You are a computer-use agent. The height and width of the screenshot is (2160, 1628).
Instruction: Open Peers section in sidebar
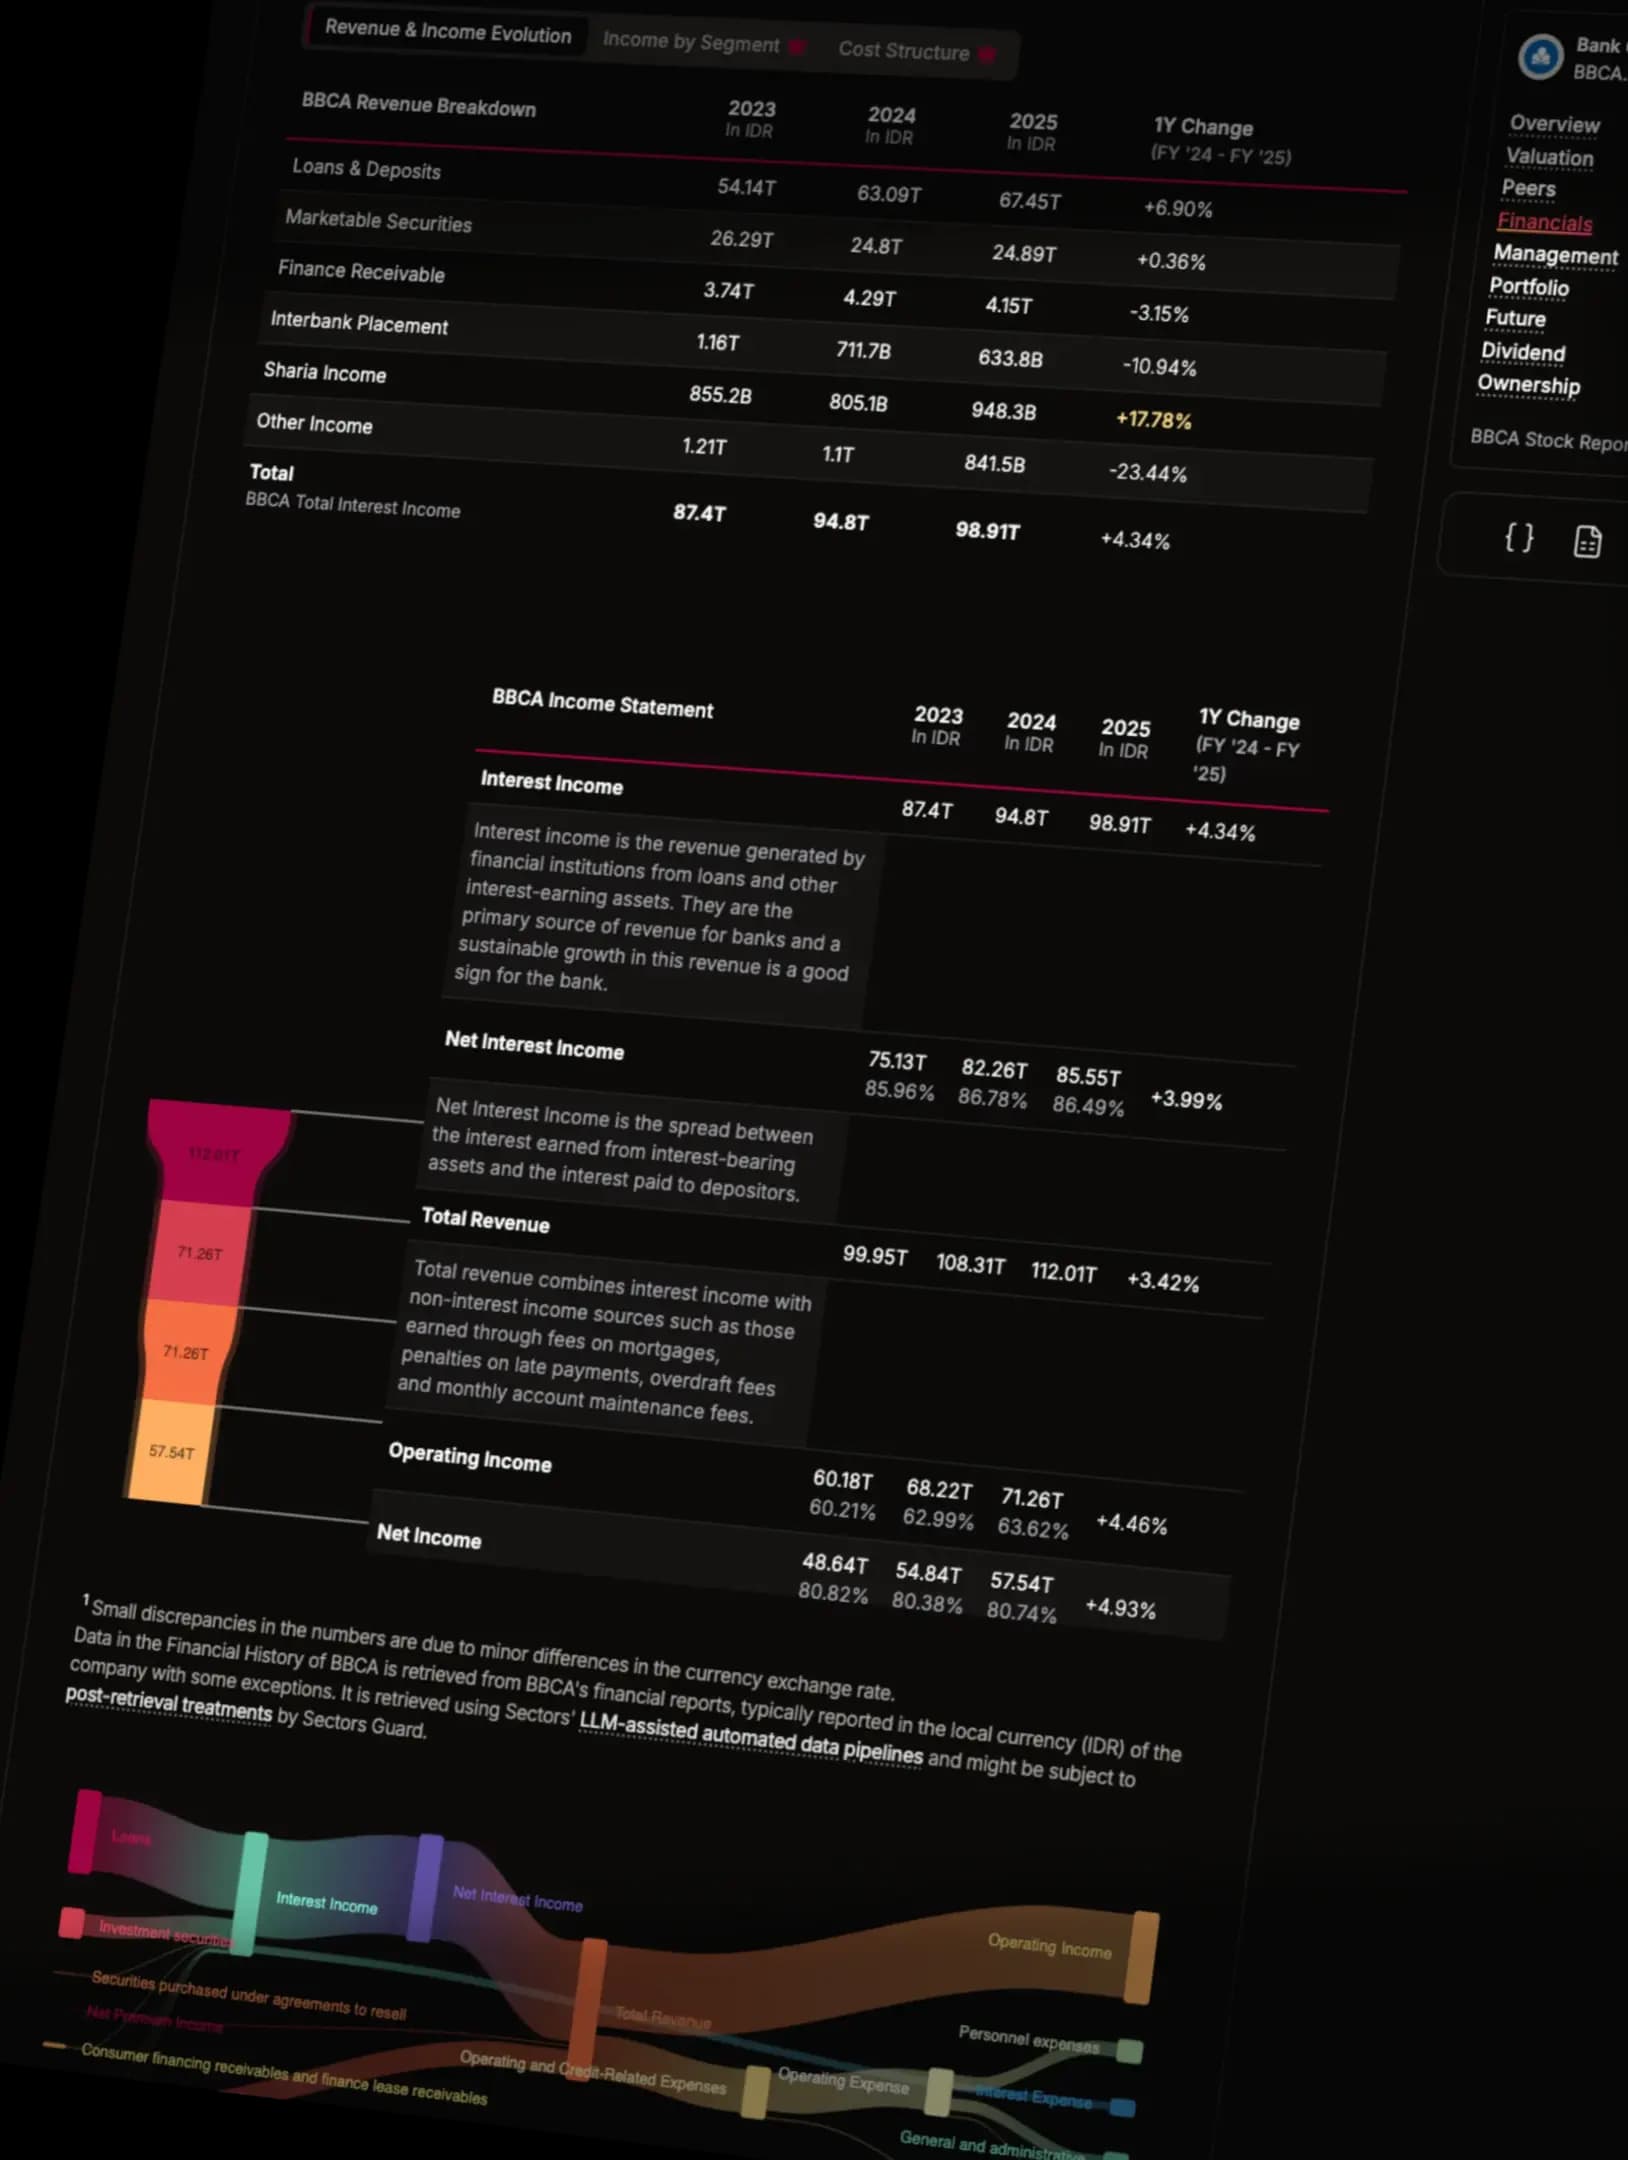(x=1528, y=188)
